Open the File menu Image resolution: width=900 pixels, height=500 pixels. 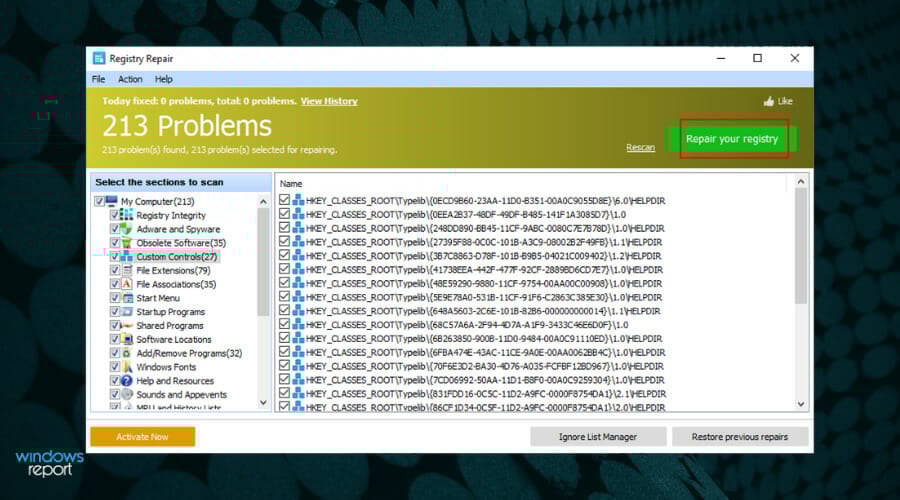[99, 79]
